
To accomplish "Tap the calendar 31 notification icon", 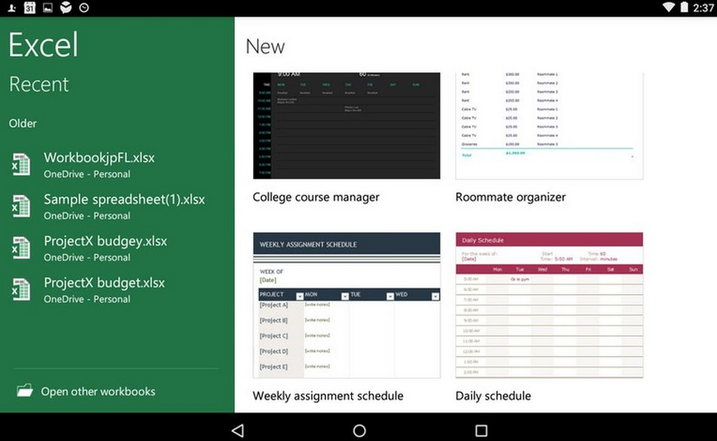I will [x=30, y=7].
